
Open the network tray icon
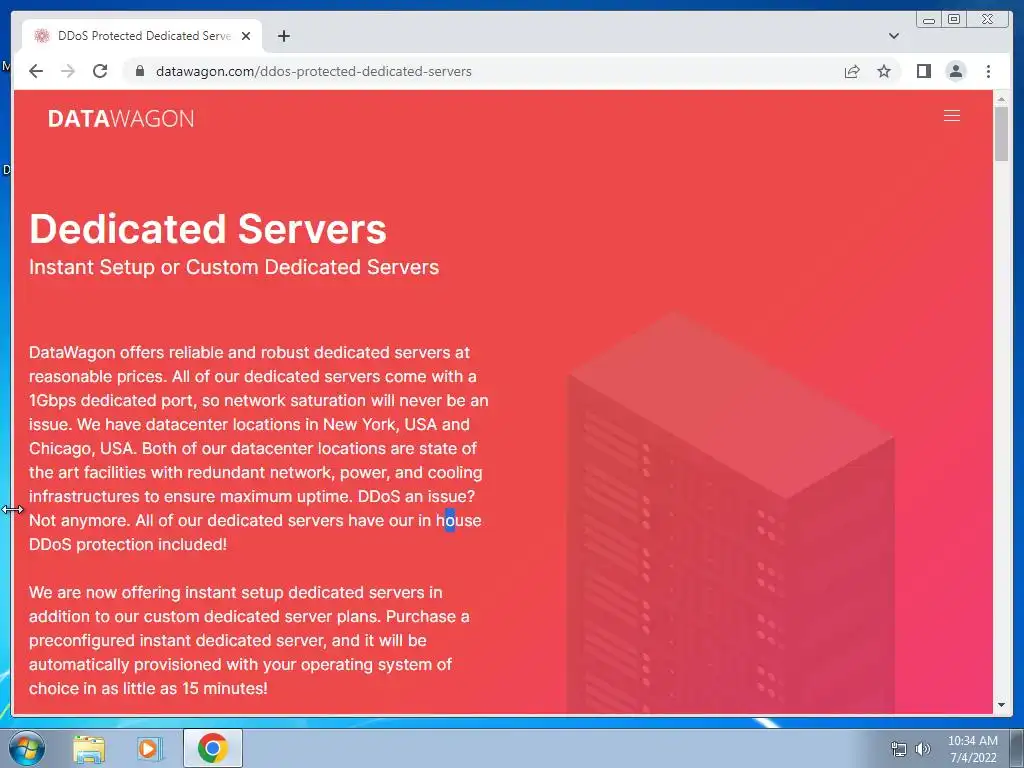899,749
